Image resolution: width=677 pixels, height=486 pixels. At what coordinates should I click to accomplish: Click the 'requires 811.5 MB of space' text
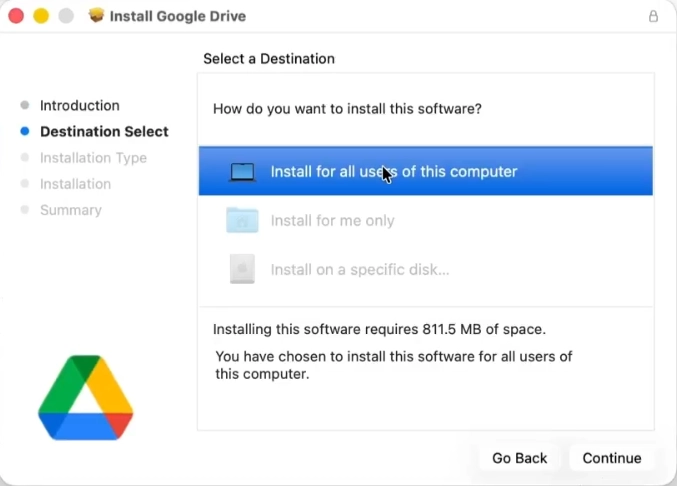tap(455, 329)
